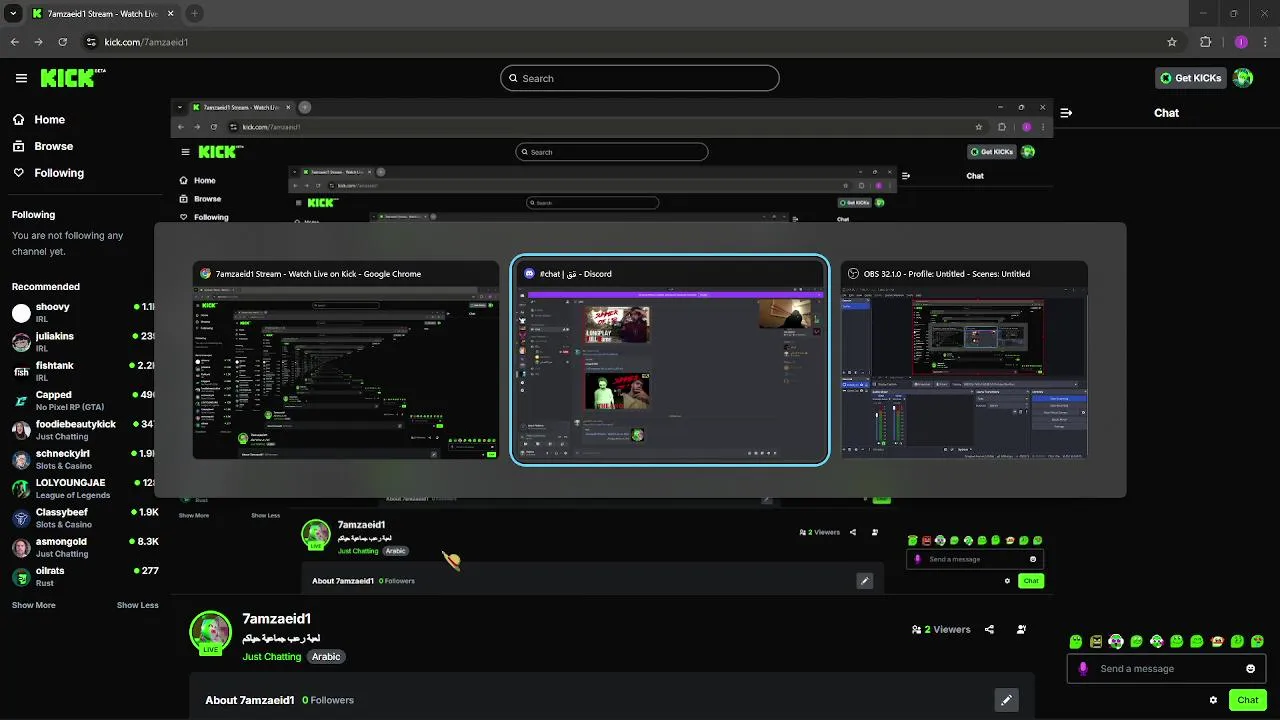
Task: Switch to Discord #chat window thumbnail
Action: pyautogui.click(x=670, y=361)
